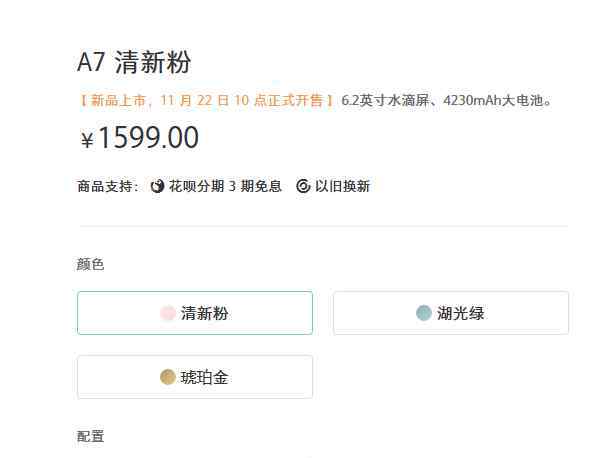Choose the 湖光绿 color option text
600x458 pixels.
click(x=460, y=313)
